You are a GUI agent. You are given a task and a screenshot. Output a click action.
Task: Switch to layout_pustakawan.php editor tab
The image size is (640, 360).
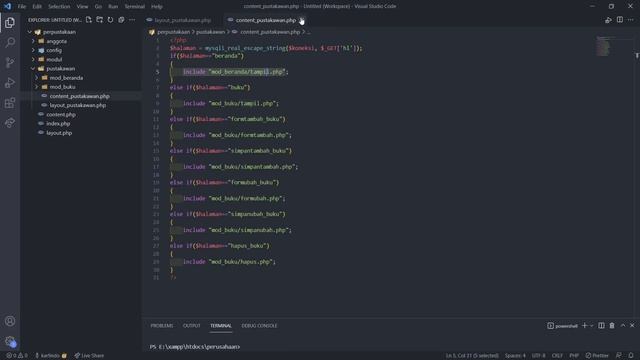182,20
